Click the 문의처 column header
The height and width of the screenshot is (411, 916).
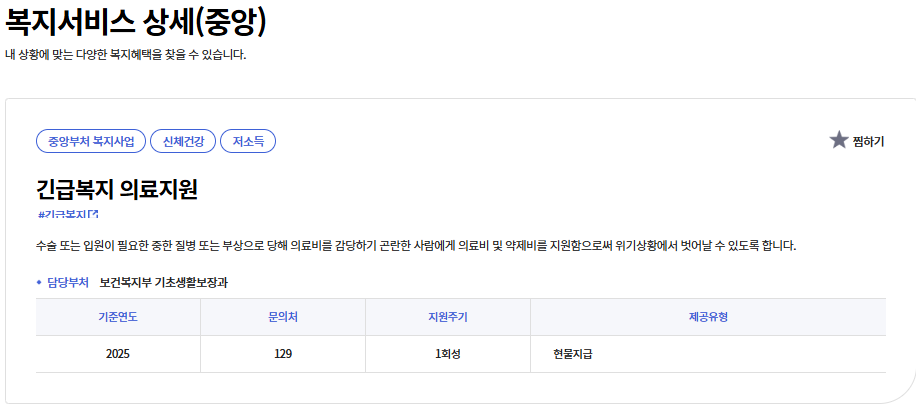point(283,318)
